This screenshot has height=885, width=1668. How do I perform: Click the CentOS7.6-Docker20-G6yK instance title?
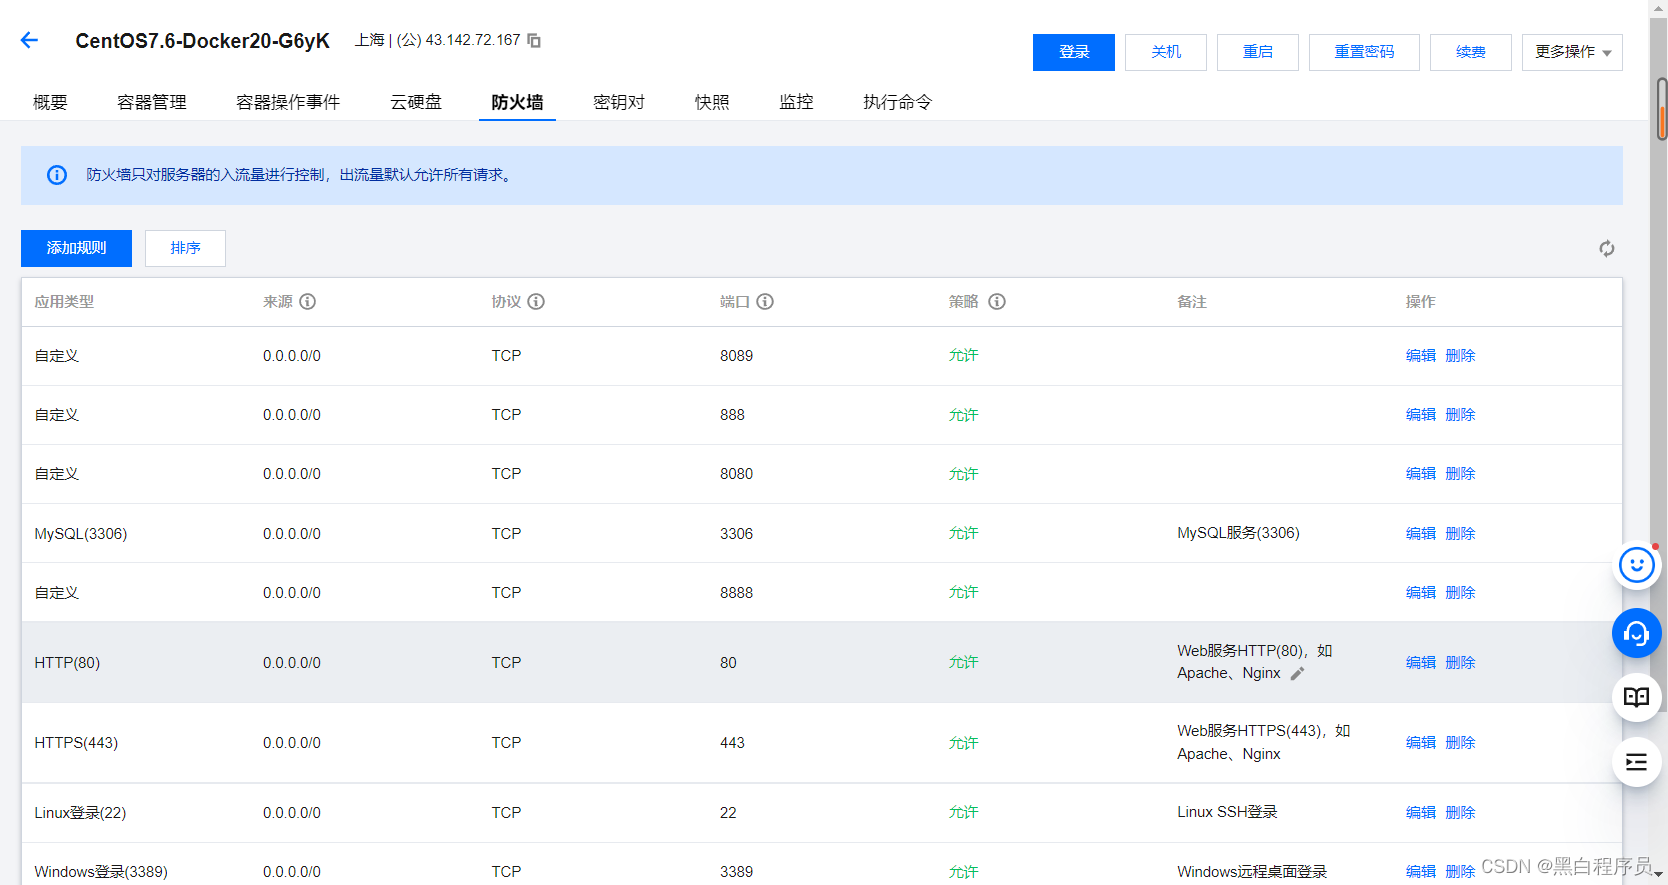tap(202, 41)
